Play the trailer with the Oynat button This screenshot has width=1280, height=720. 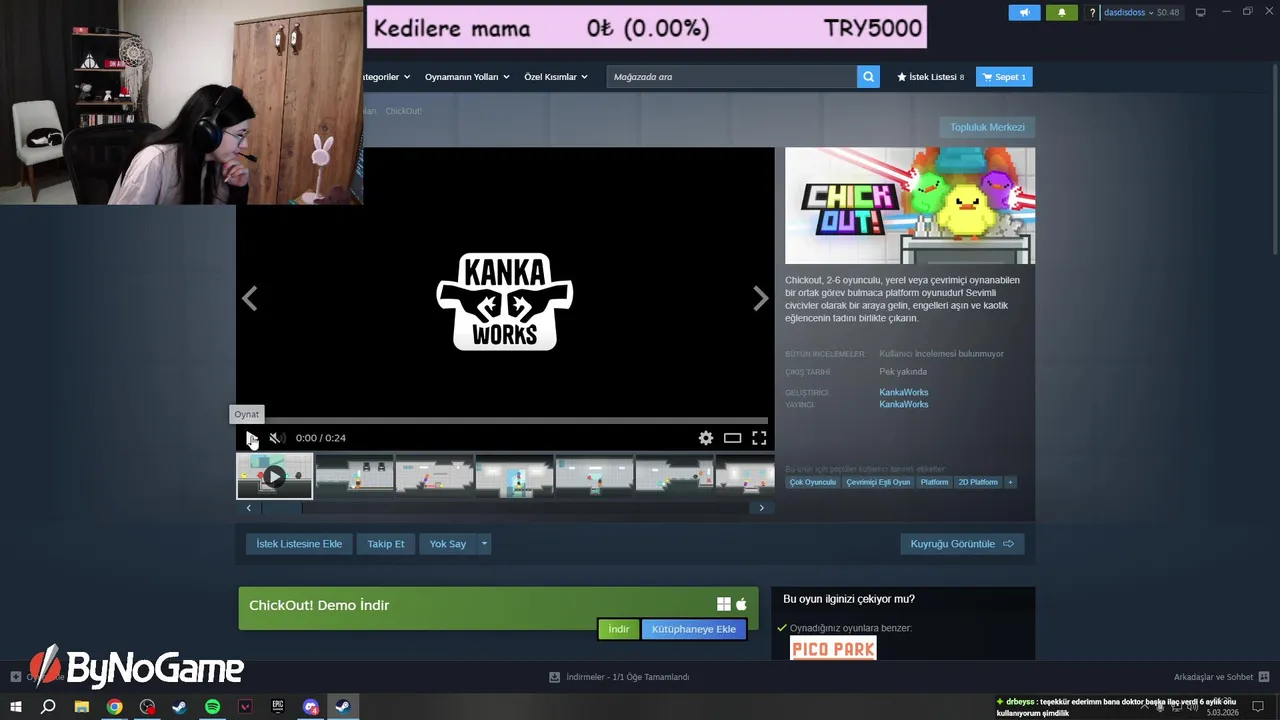coord(251,438)
